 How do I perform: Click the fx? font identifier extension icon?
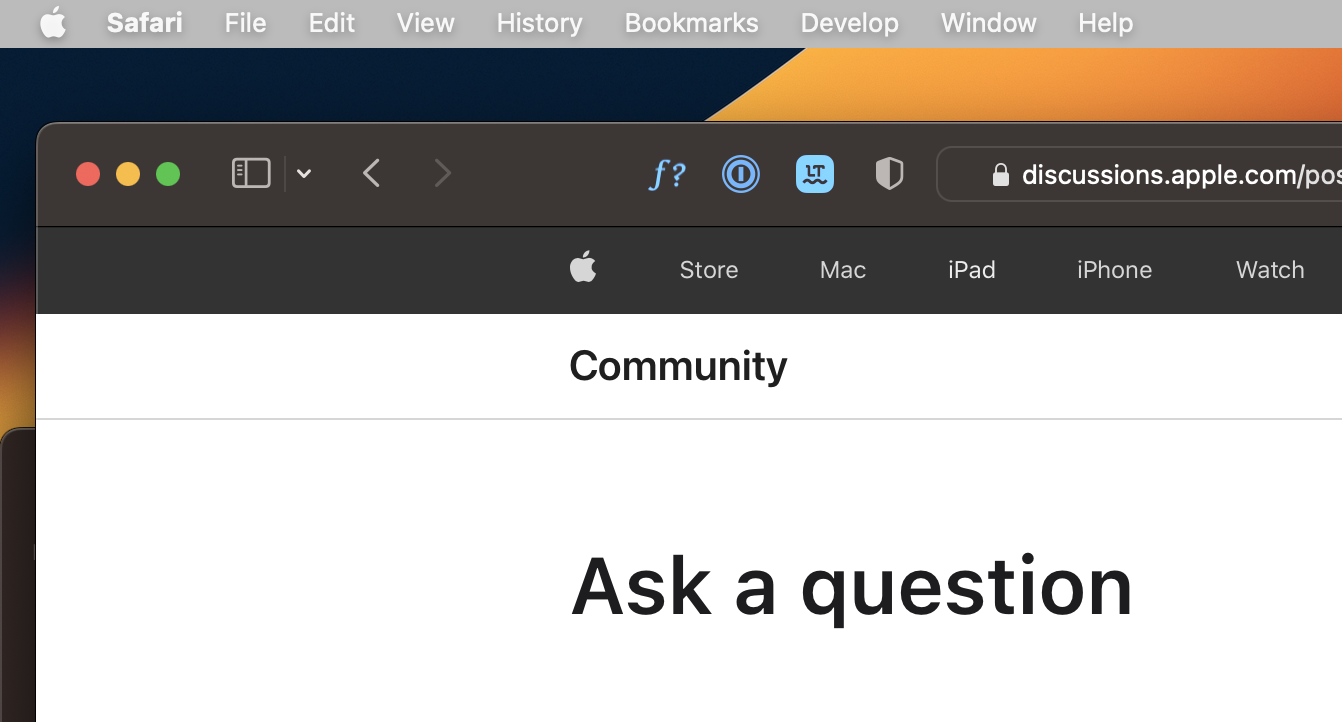click(667, 175)
